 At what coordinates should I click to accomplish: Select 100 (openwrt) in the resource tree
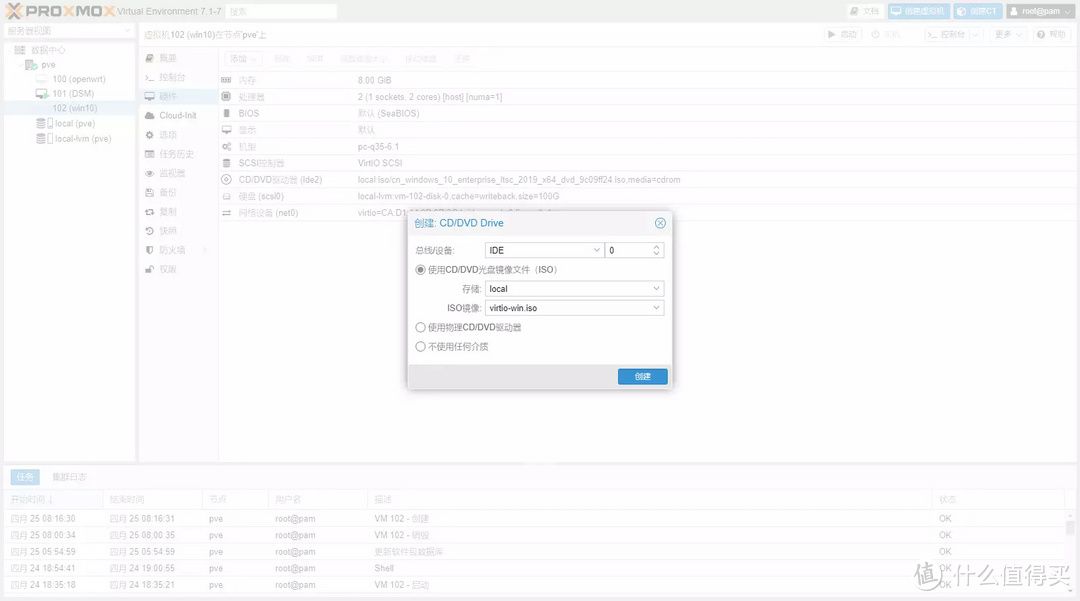coord(79,79)
